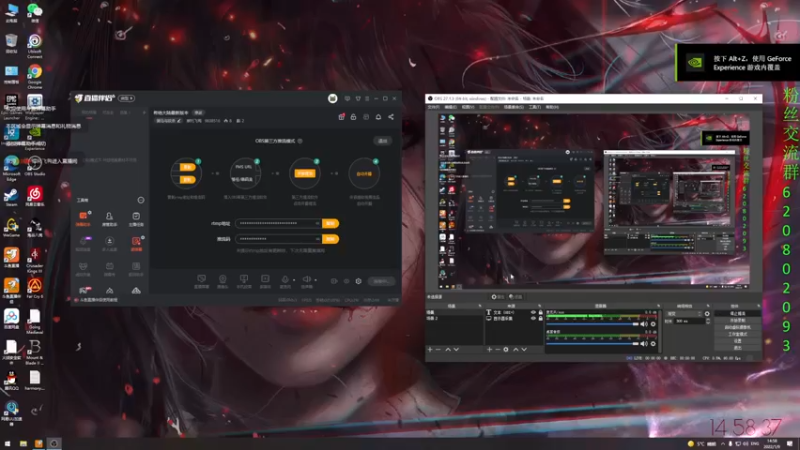
Task: Toggle visibility of the display capture source
Action: (533, 318)
